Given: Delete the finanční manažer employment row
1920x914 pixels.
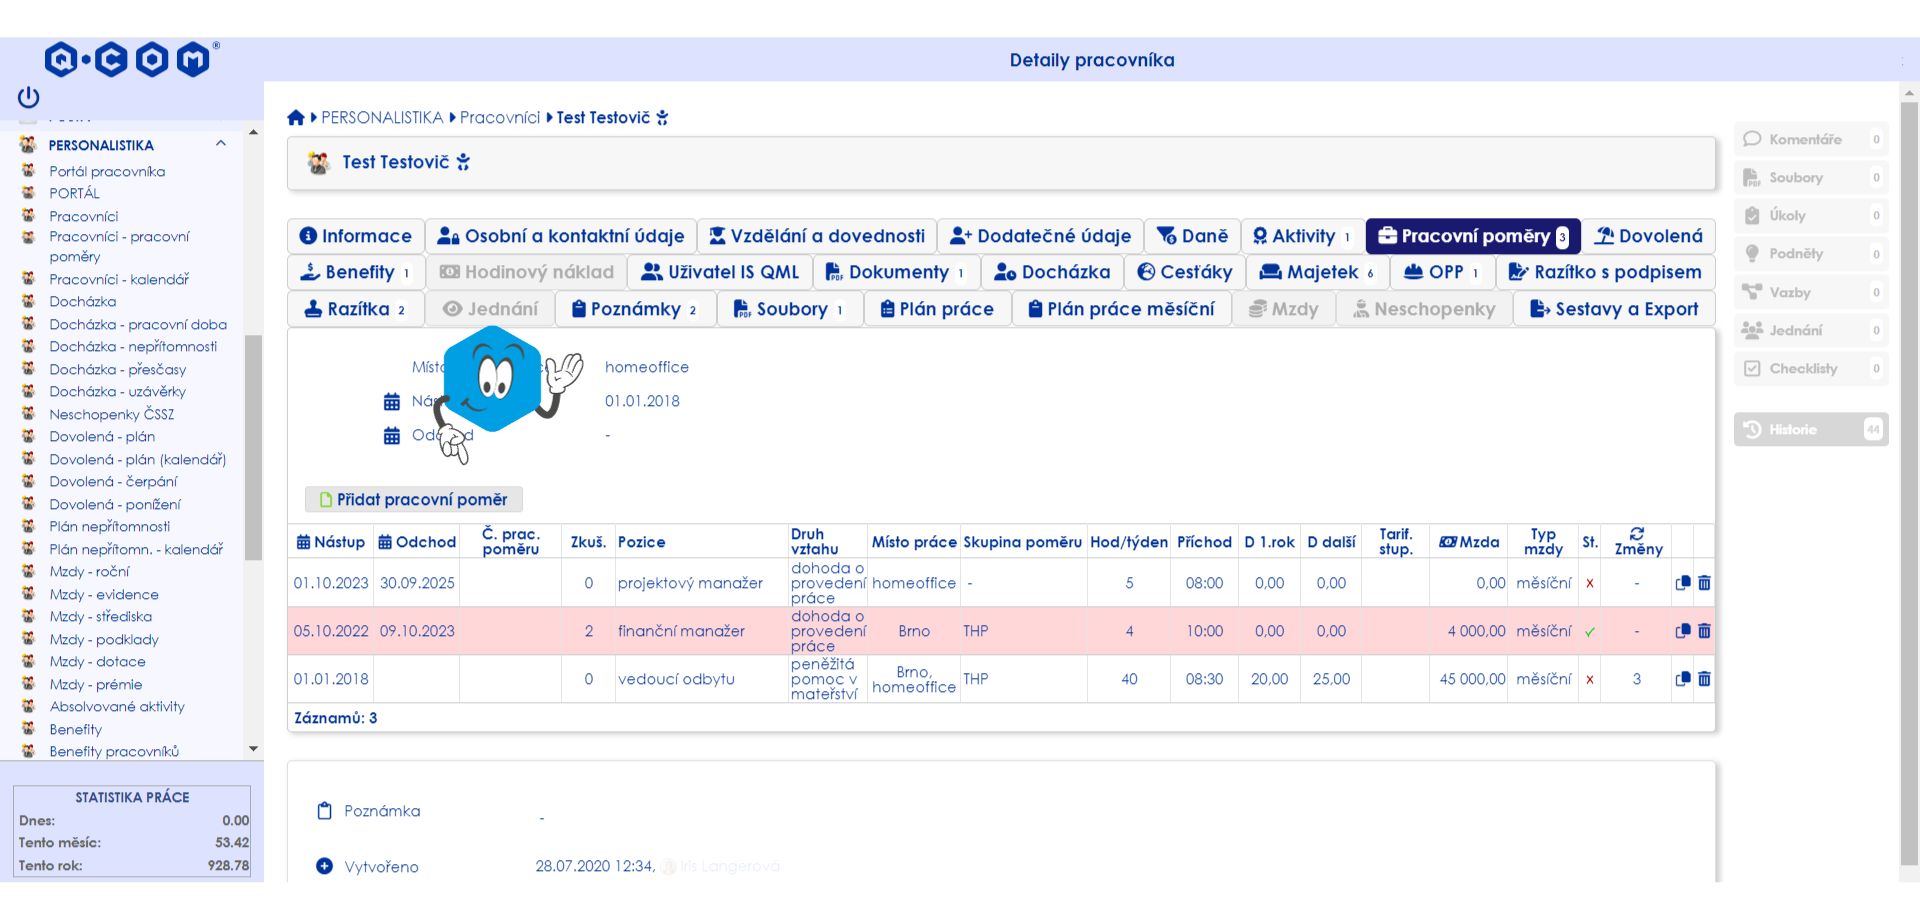Looking at the screenshot, I should coord(1705,630).
